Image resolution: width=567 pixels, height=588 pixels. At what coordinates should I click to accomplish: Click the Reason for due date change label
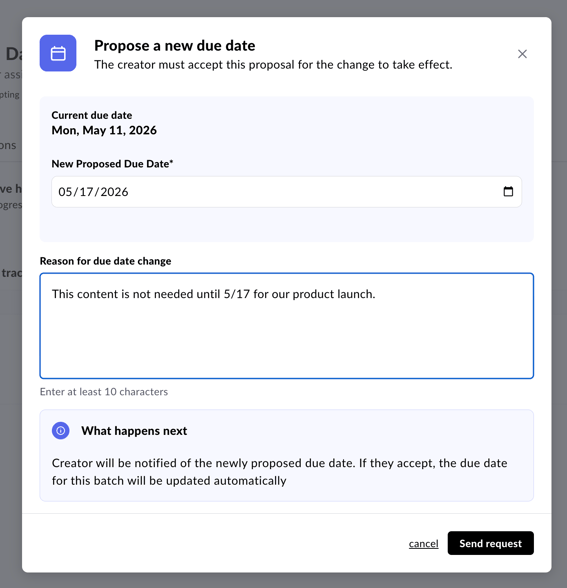(x=105, y=261)
